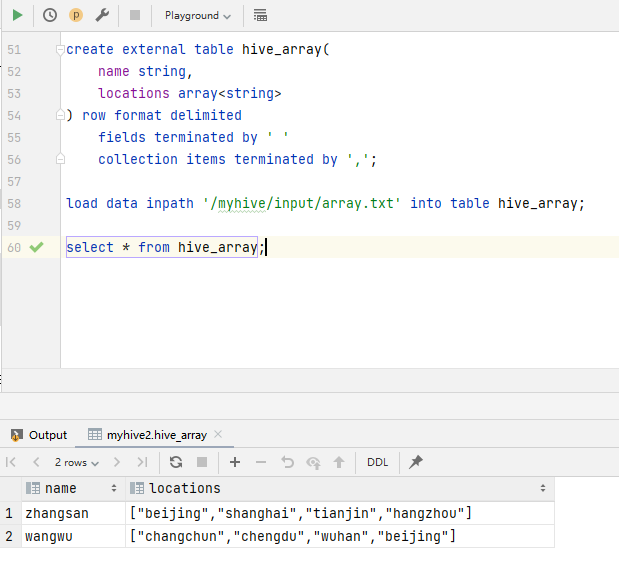This screenshot has height=570, width=619.
Task: Go to next page of results
Action: [x=117, y=462]
